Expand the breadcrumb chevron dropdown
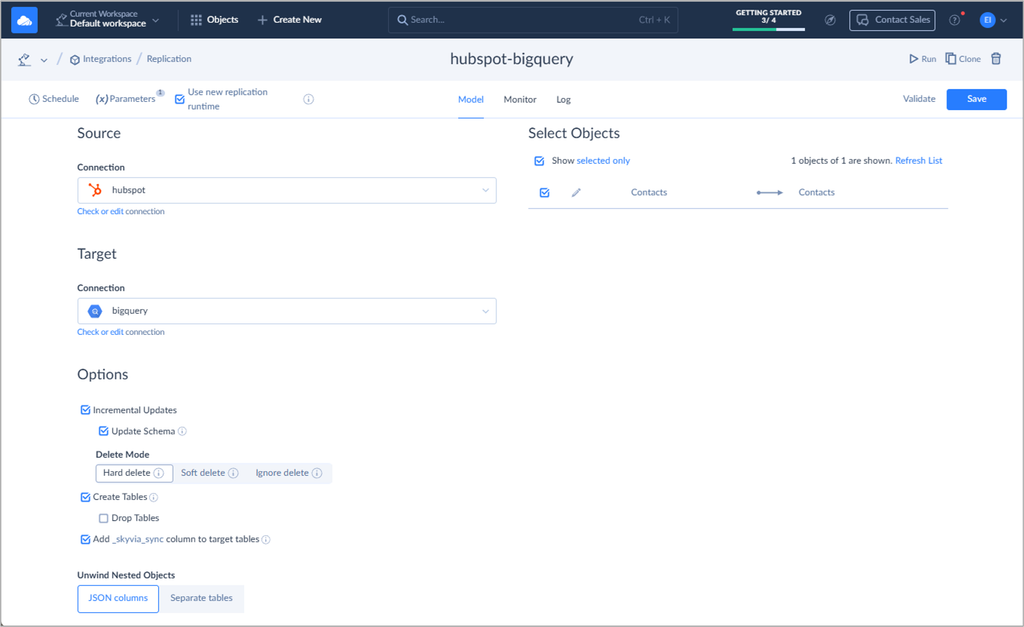Image resolution: width=1024 pixels, height=627 pixels. pos(44,60)
